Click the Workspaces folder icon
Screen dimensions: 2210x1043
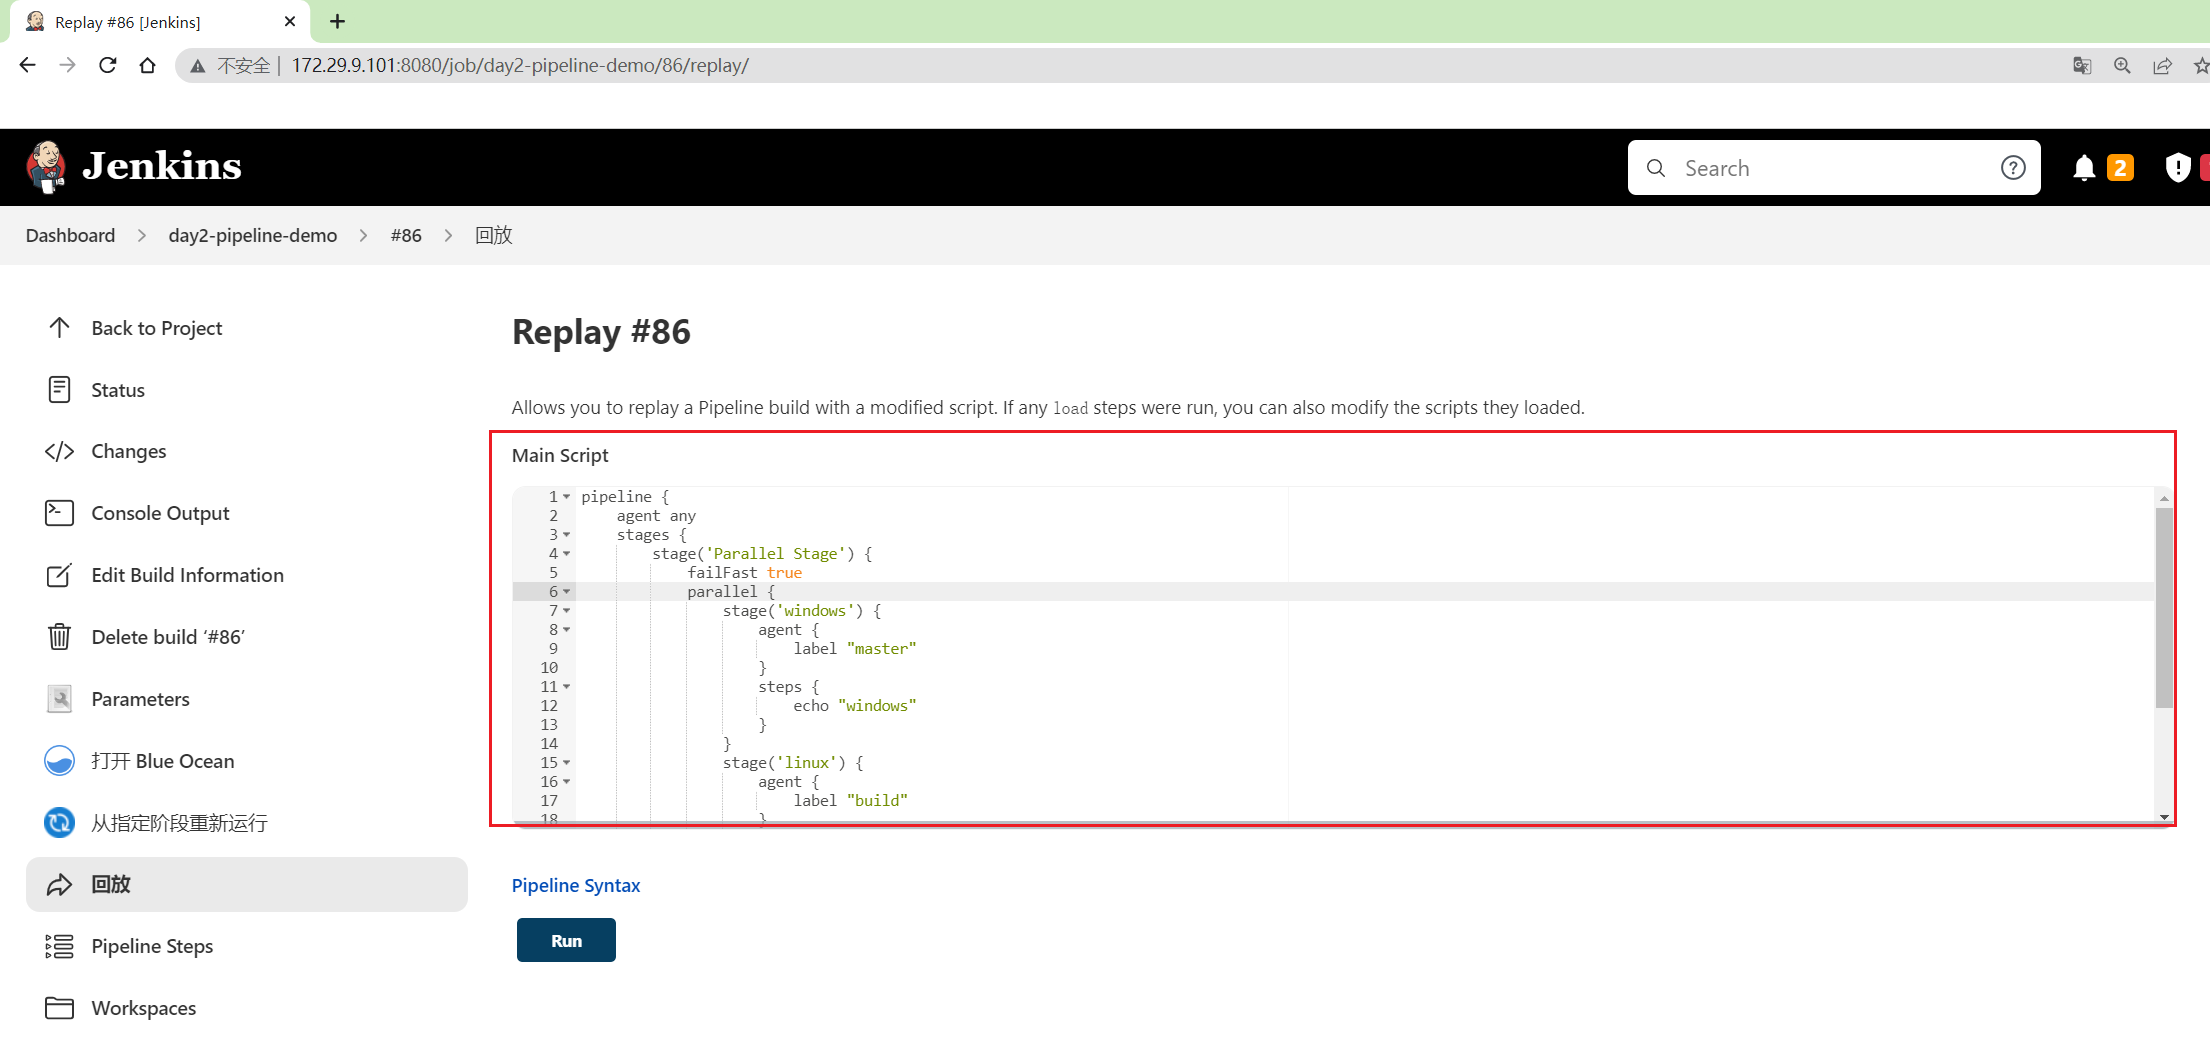coord(59,1008)
